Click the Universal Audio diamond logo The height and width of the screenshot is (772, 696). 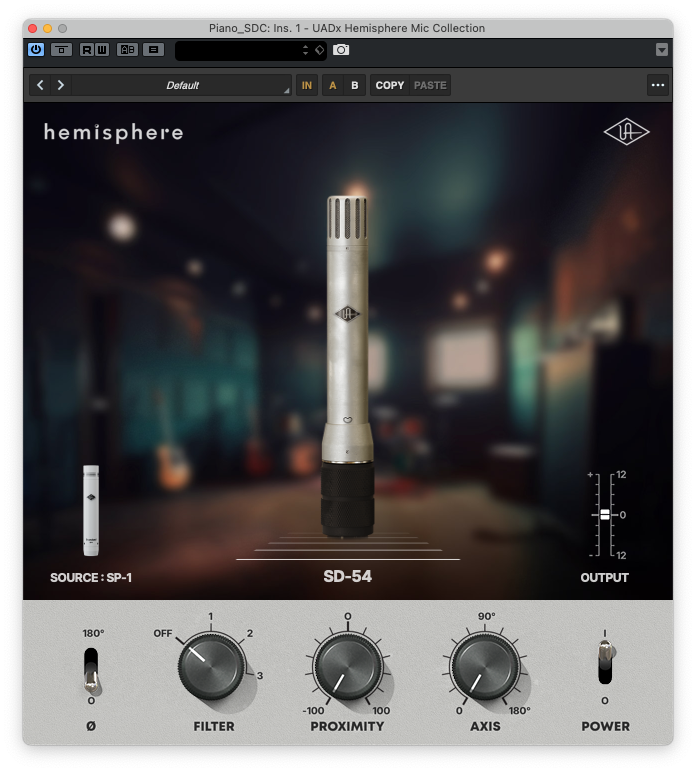coord(627,131)
